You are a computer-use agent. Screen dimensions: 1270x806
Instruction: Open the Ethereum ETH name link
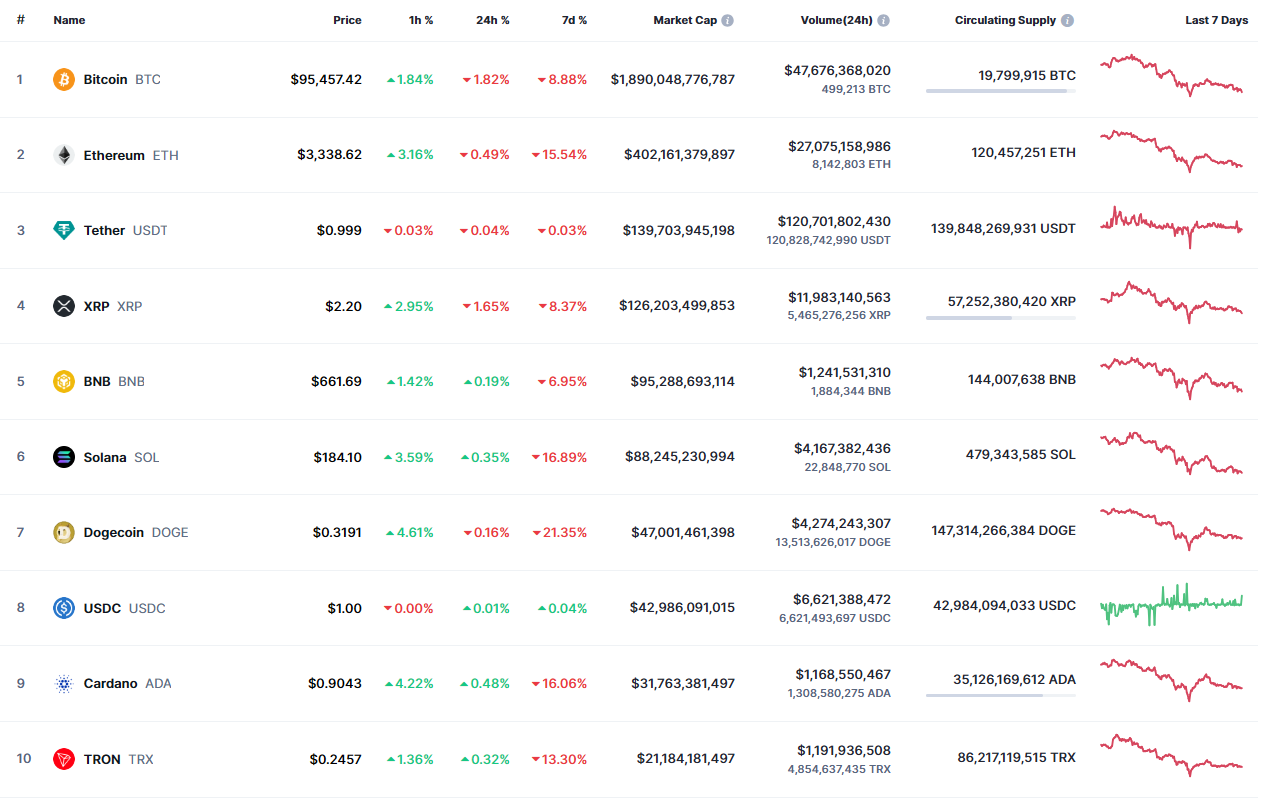tap(131, 155)
